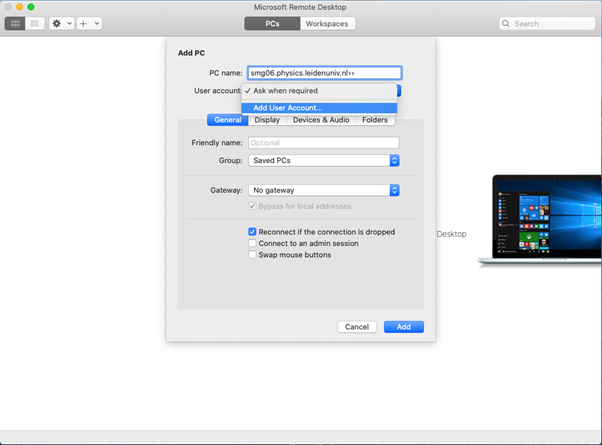
Task: Switch to list view in toolbar
Action: point(34,23)
